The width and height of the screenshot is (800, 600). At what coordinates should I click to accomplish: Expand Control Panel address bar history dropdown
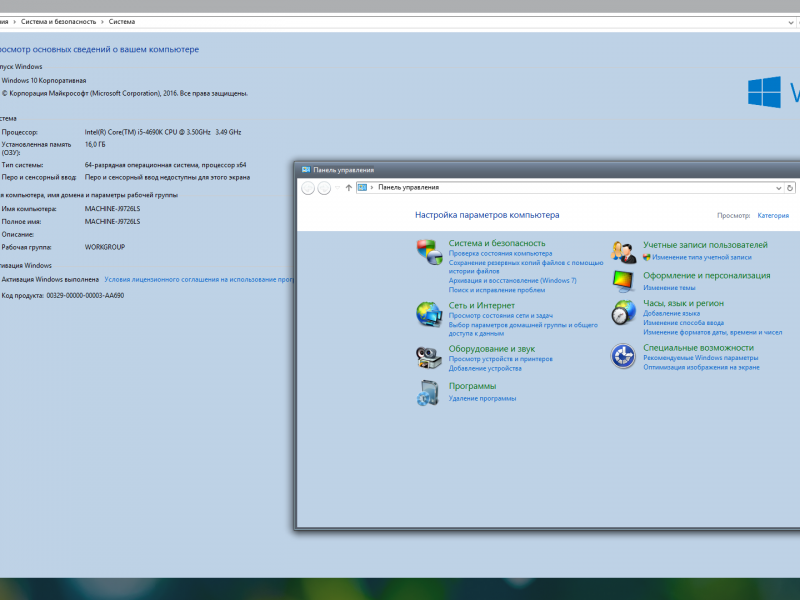point(779,188)
